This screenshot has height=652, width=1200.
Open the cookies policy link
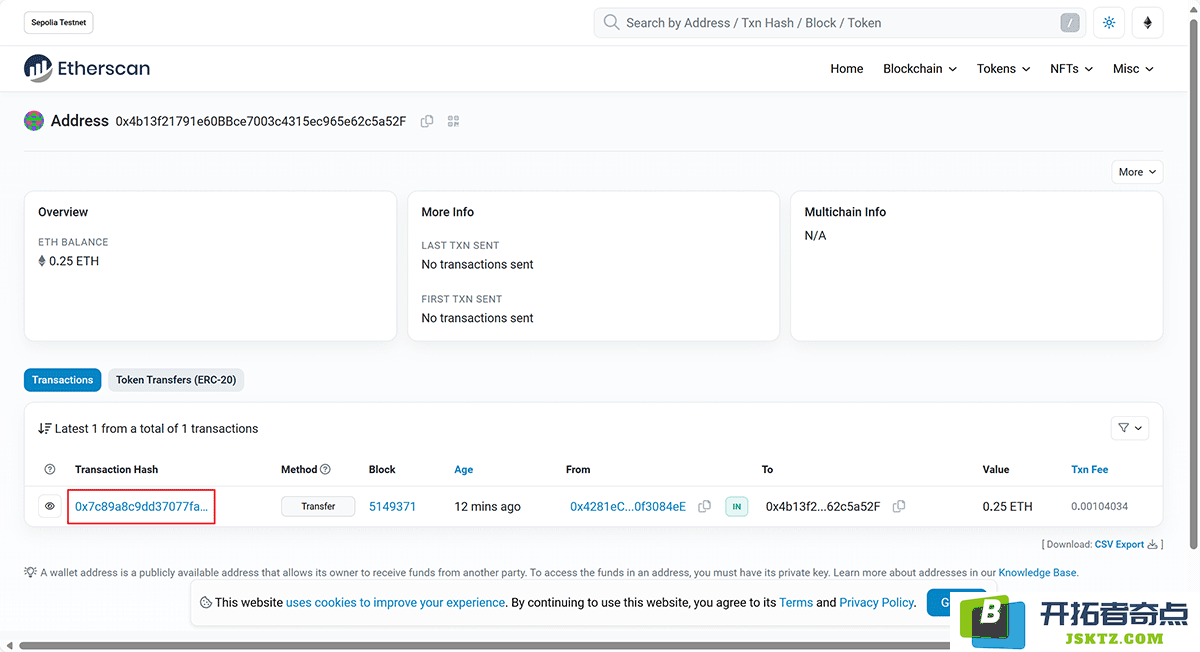point(396,603)
